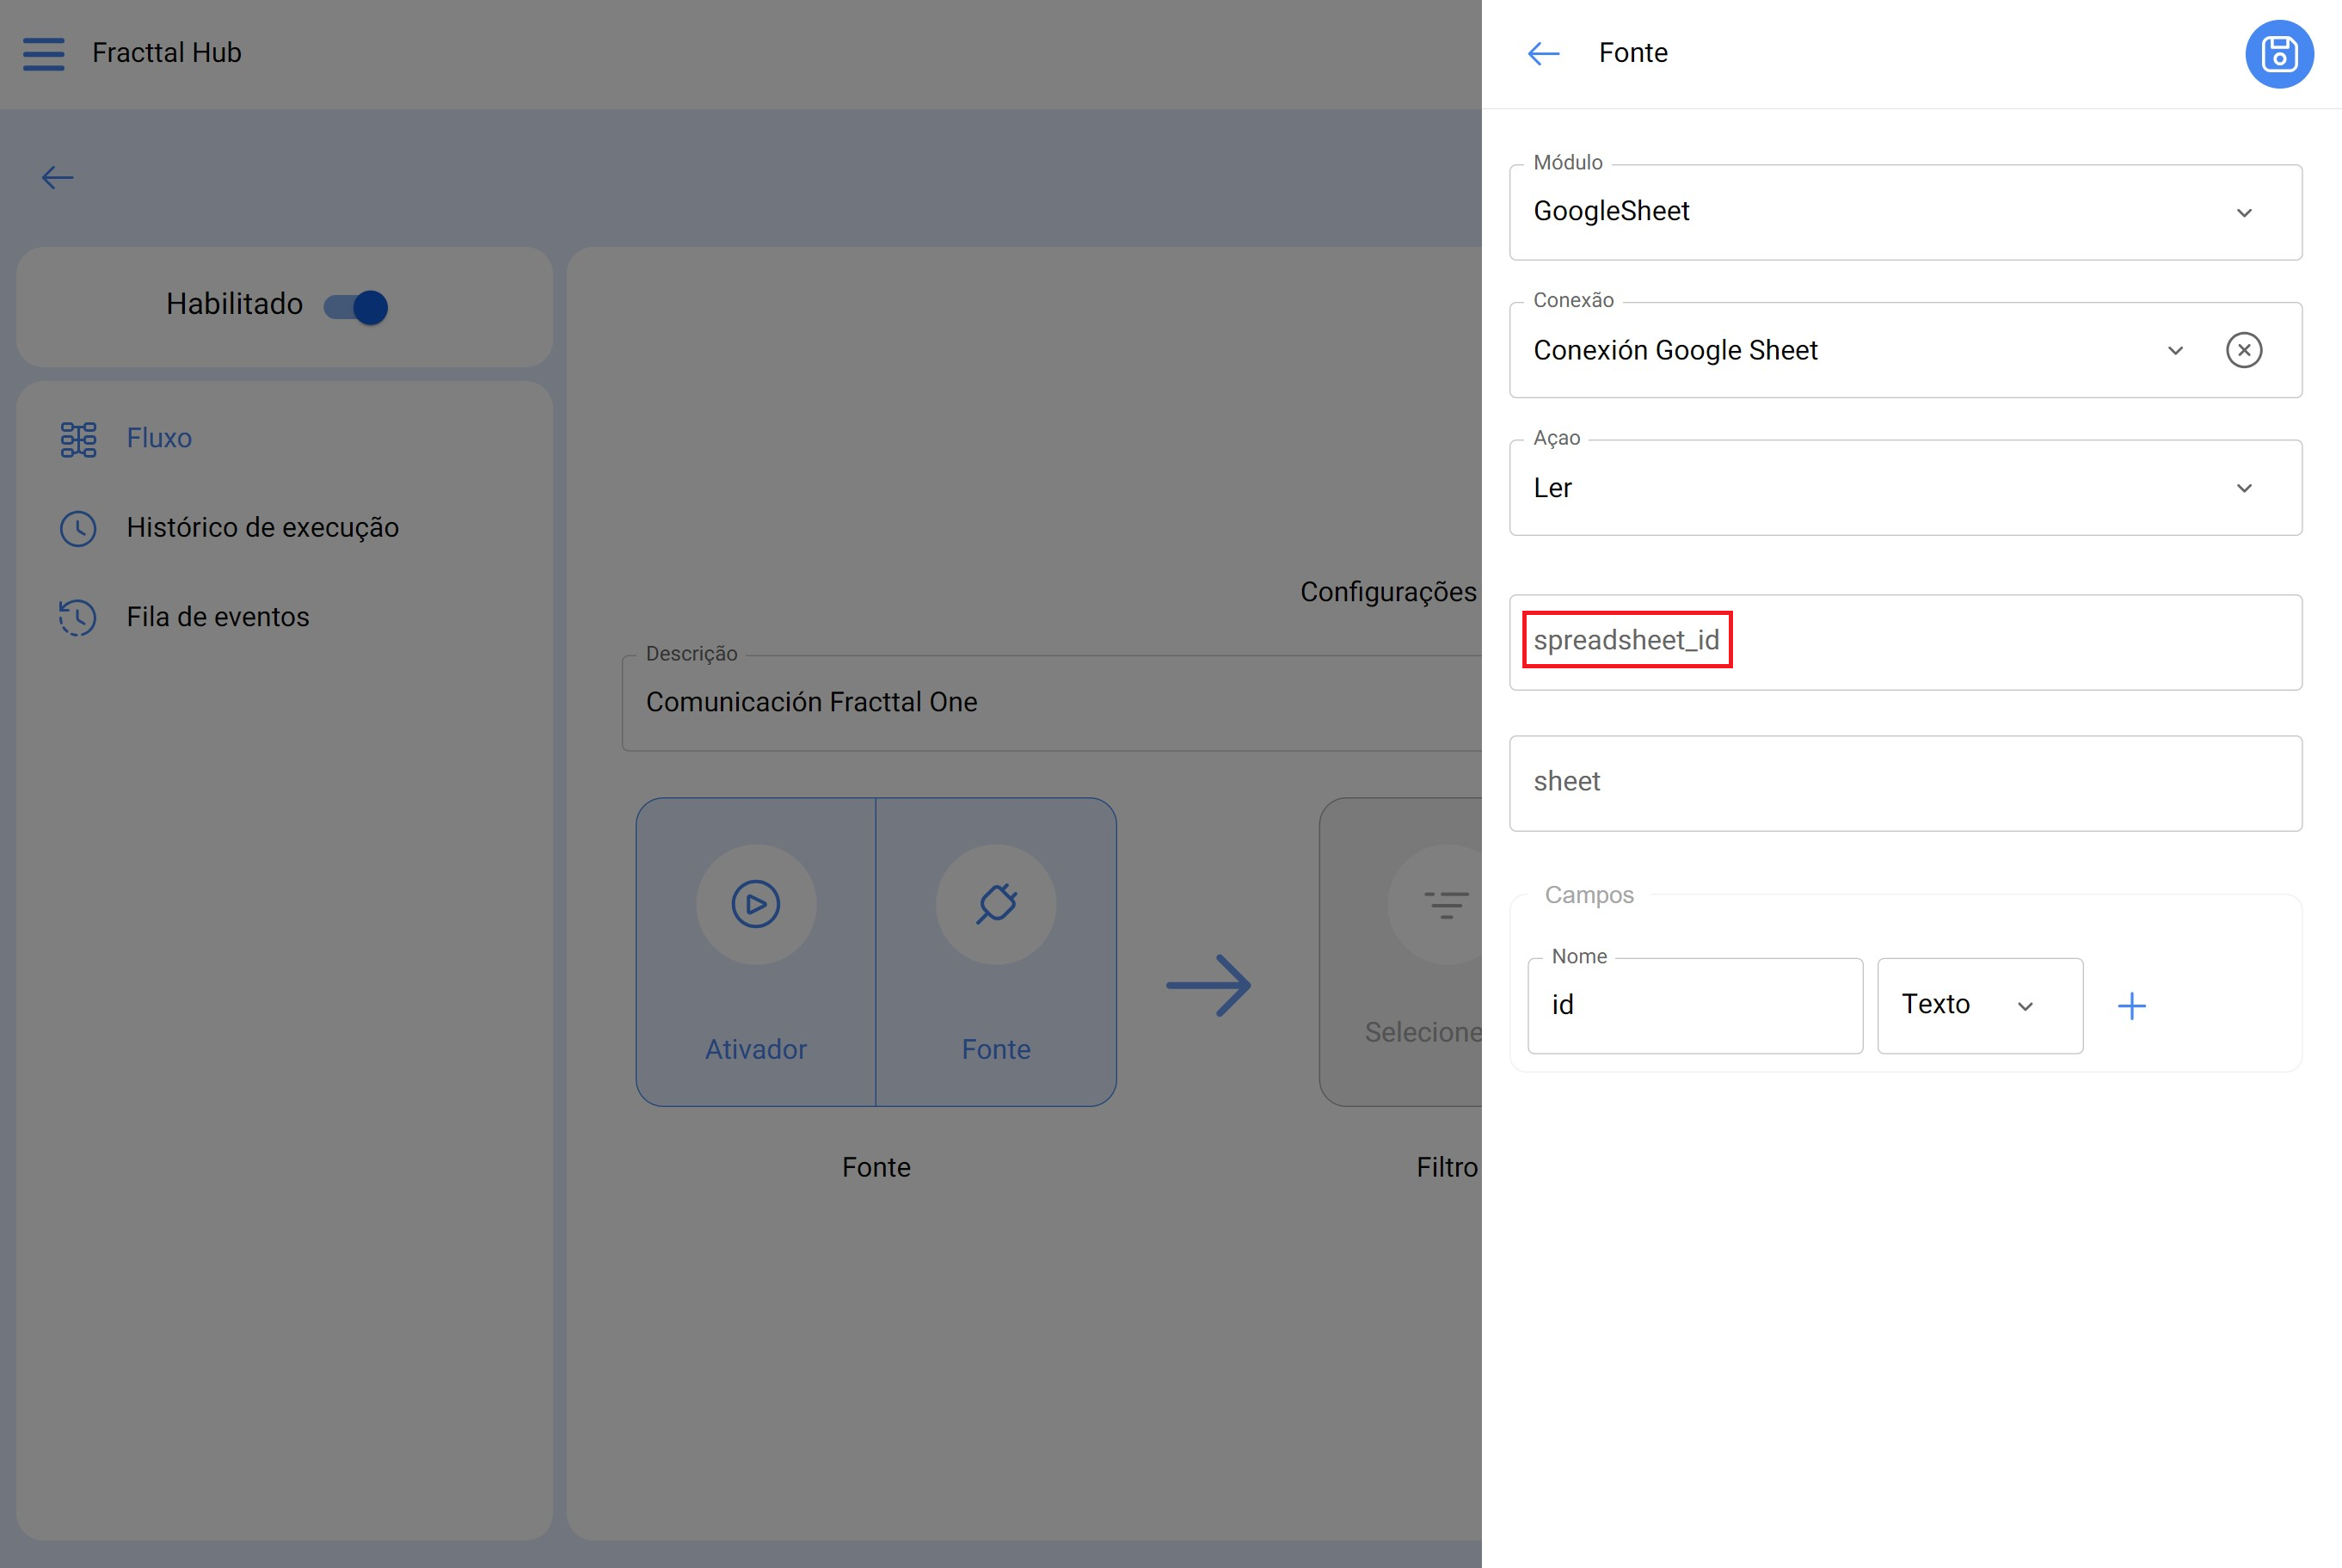
Task: Open the Módulo dropdown showing GoogleSheet
Action: click(x=1905, y=212)
